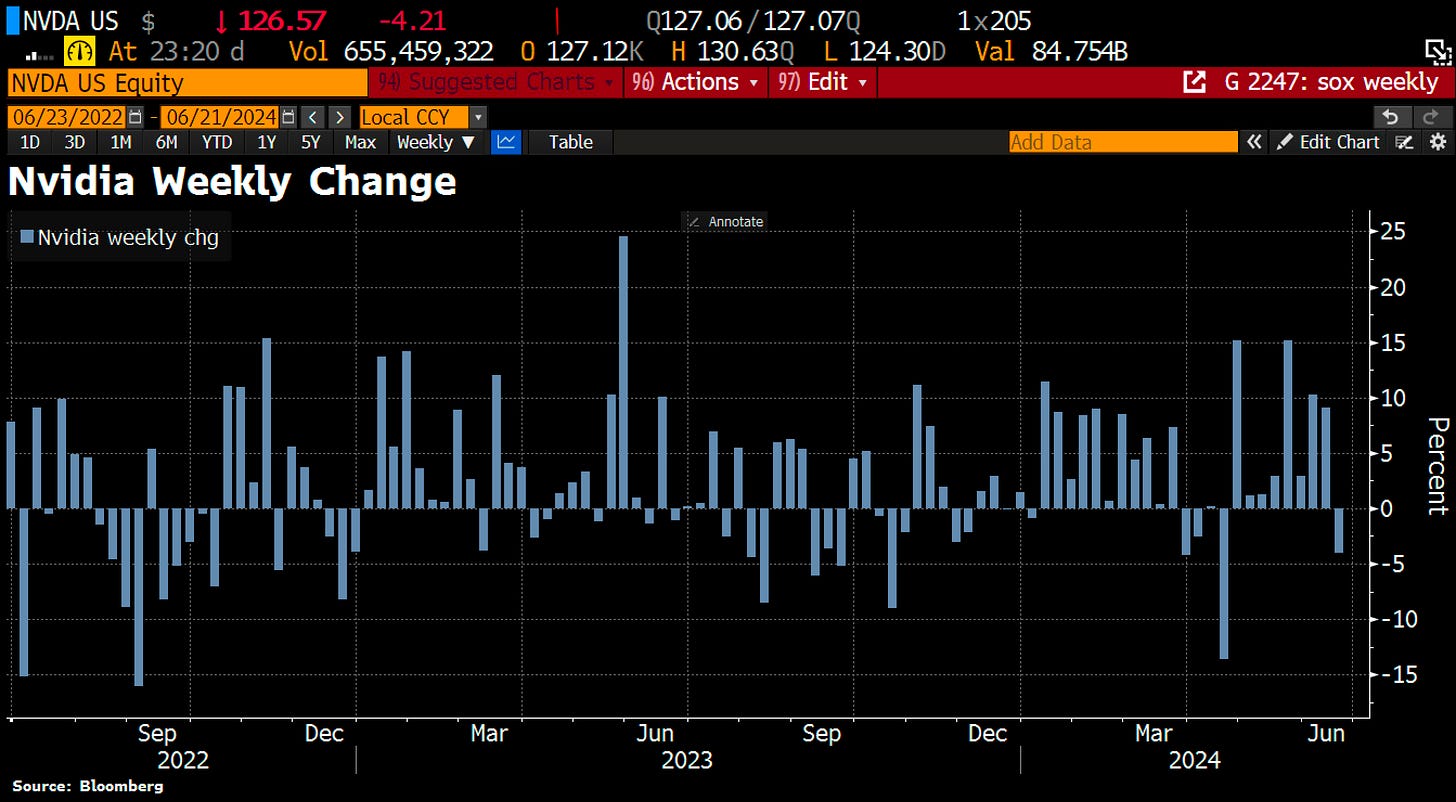The height and width of the screenshot is (802, 1456).
Task: Open the annotation pencil-line tool icon
Action: [1405, 142]
